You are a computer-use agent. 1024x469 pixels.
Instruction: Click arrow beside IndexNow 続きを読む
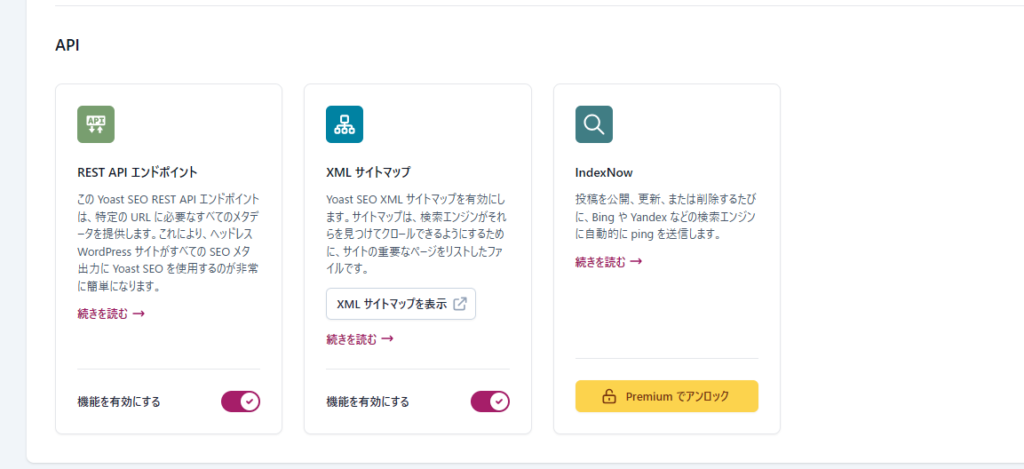tap(635, 262)
